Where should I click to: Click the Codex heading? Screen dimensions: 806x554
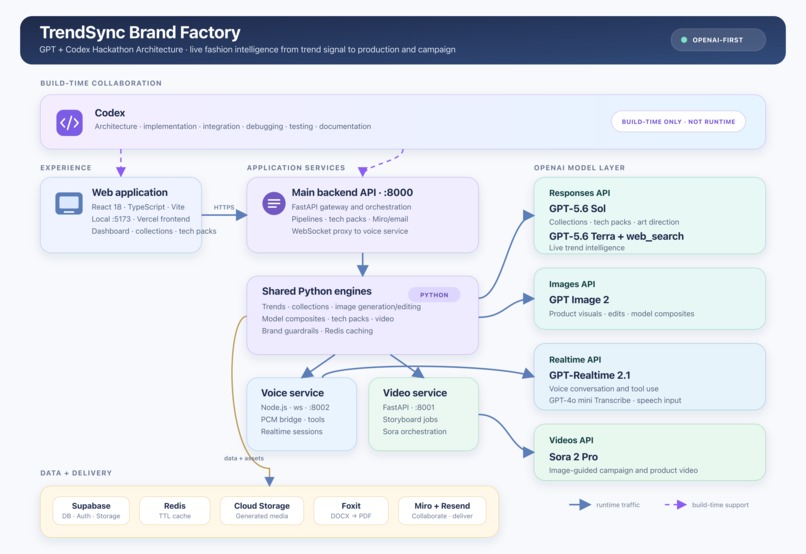109,113
